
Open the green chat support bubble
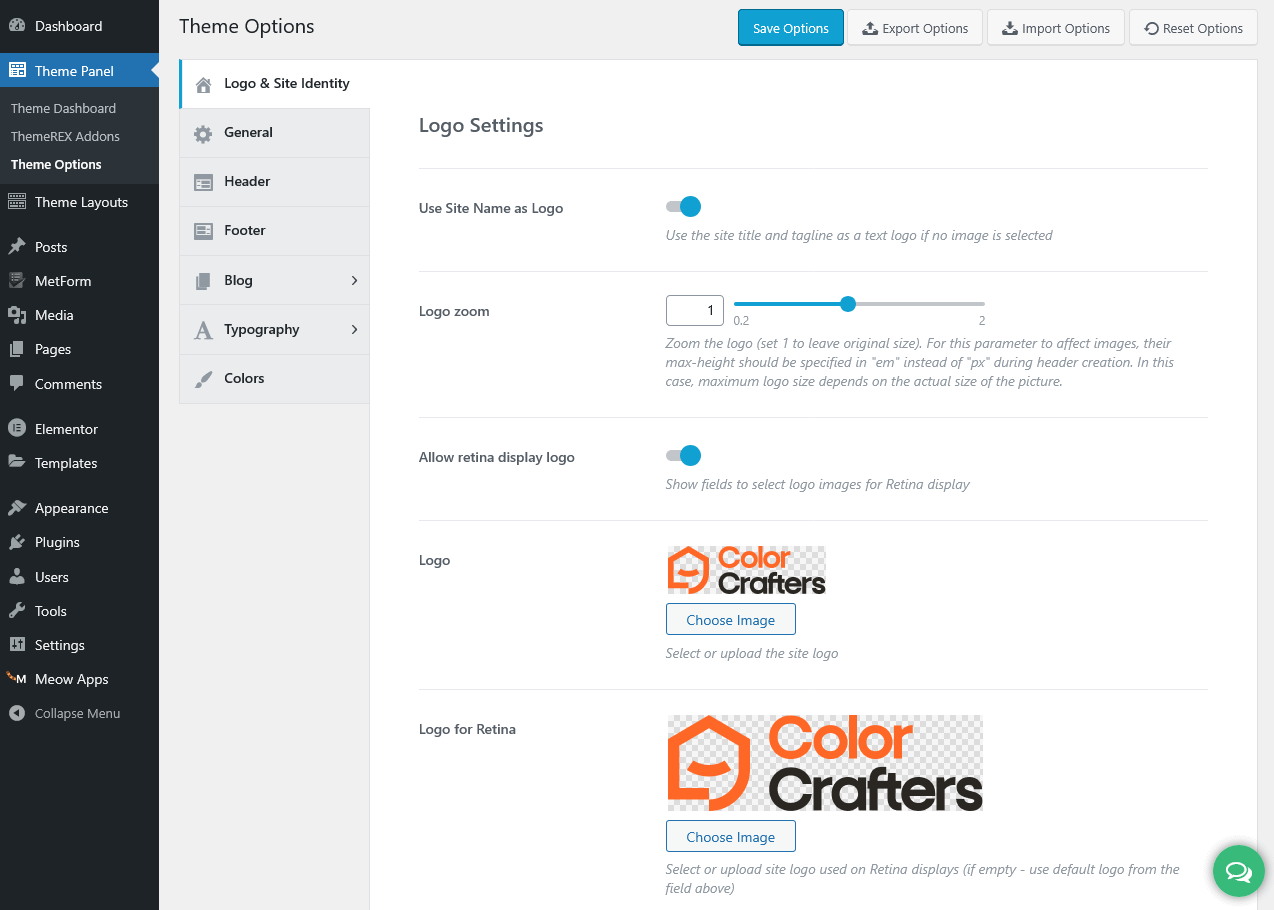(1239, 872)
